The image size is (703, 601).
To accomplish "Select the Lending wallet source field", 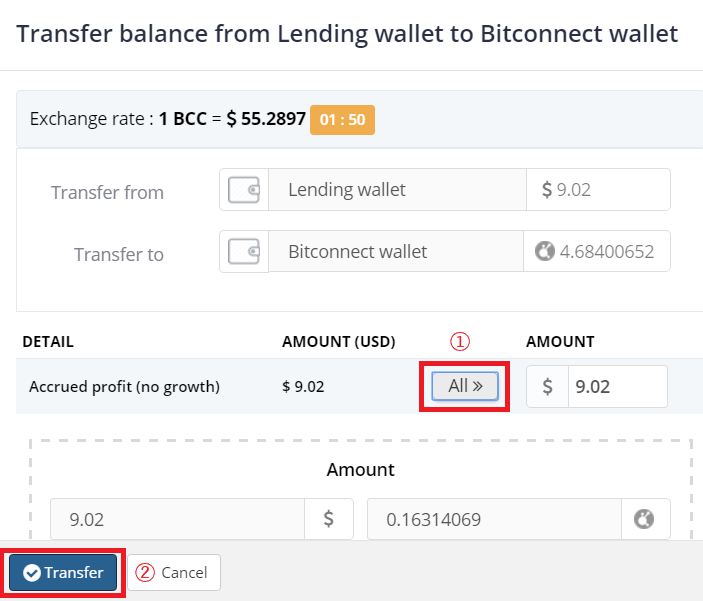I will (x=397, y=190).
